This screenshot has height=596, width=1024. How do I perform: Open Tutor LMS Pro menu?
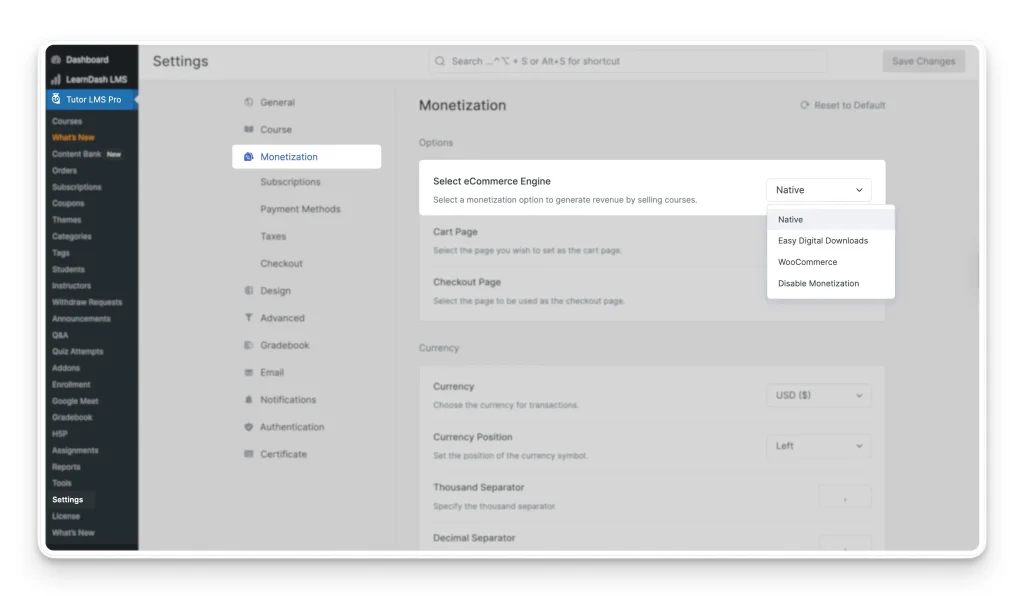click(91, 99)
